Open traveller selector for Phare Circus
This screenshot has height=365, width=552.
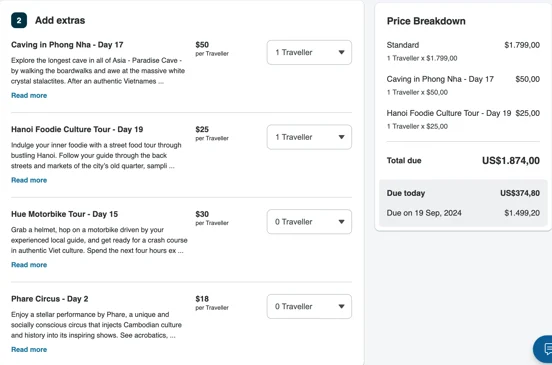309,306
